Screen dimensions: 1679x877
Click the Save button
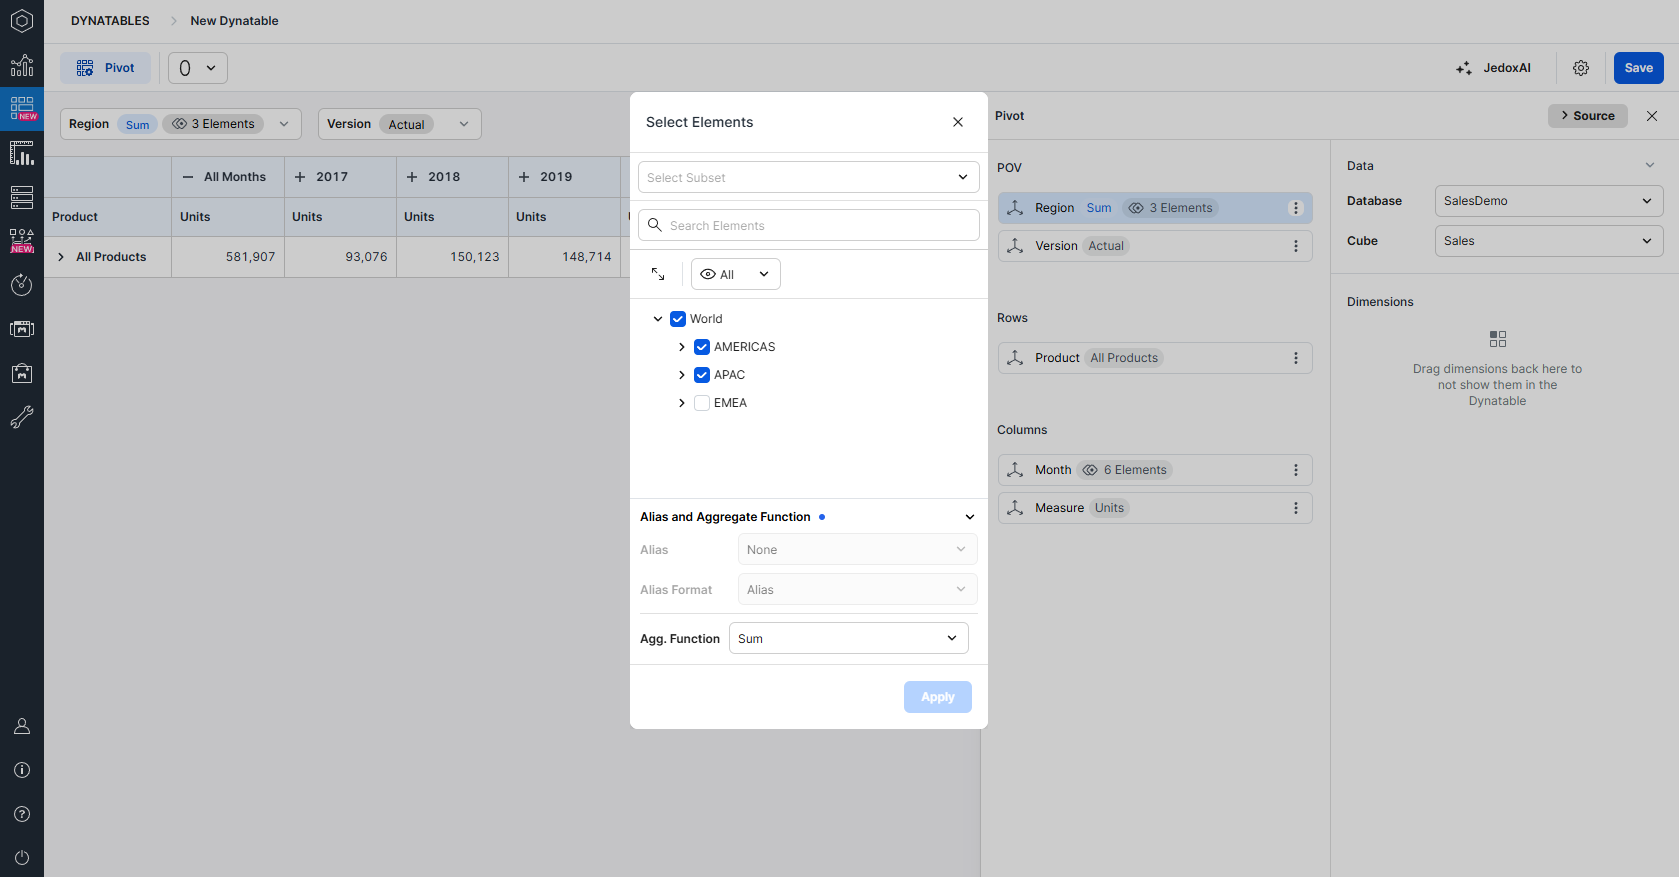[x=1638, y=68]
